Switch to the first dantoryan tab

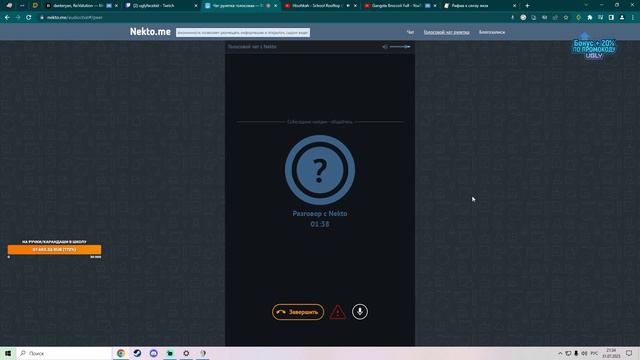pyautogui.click(x=82, y=6)
